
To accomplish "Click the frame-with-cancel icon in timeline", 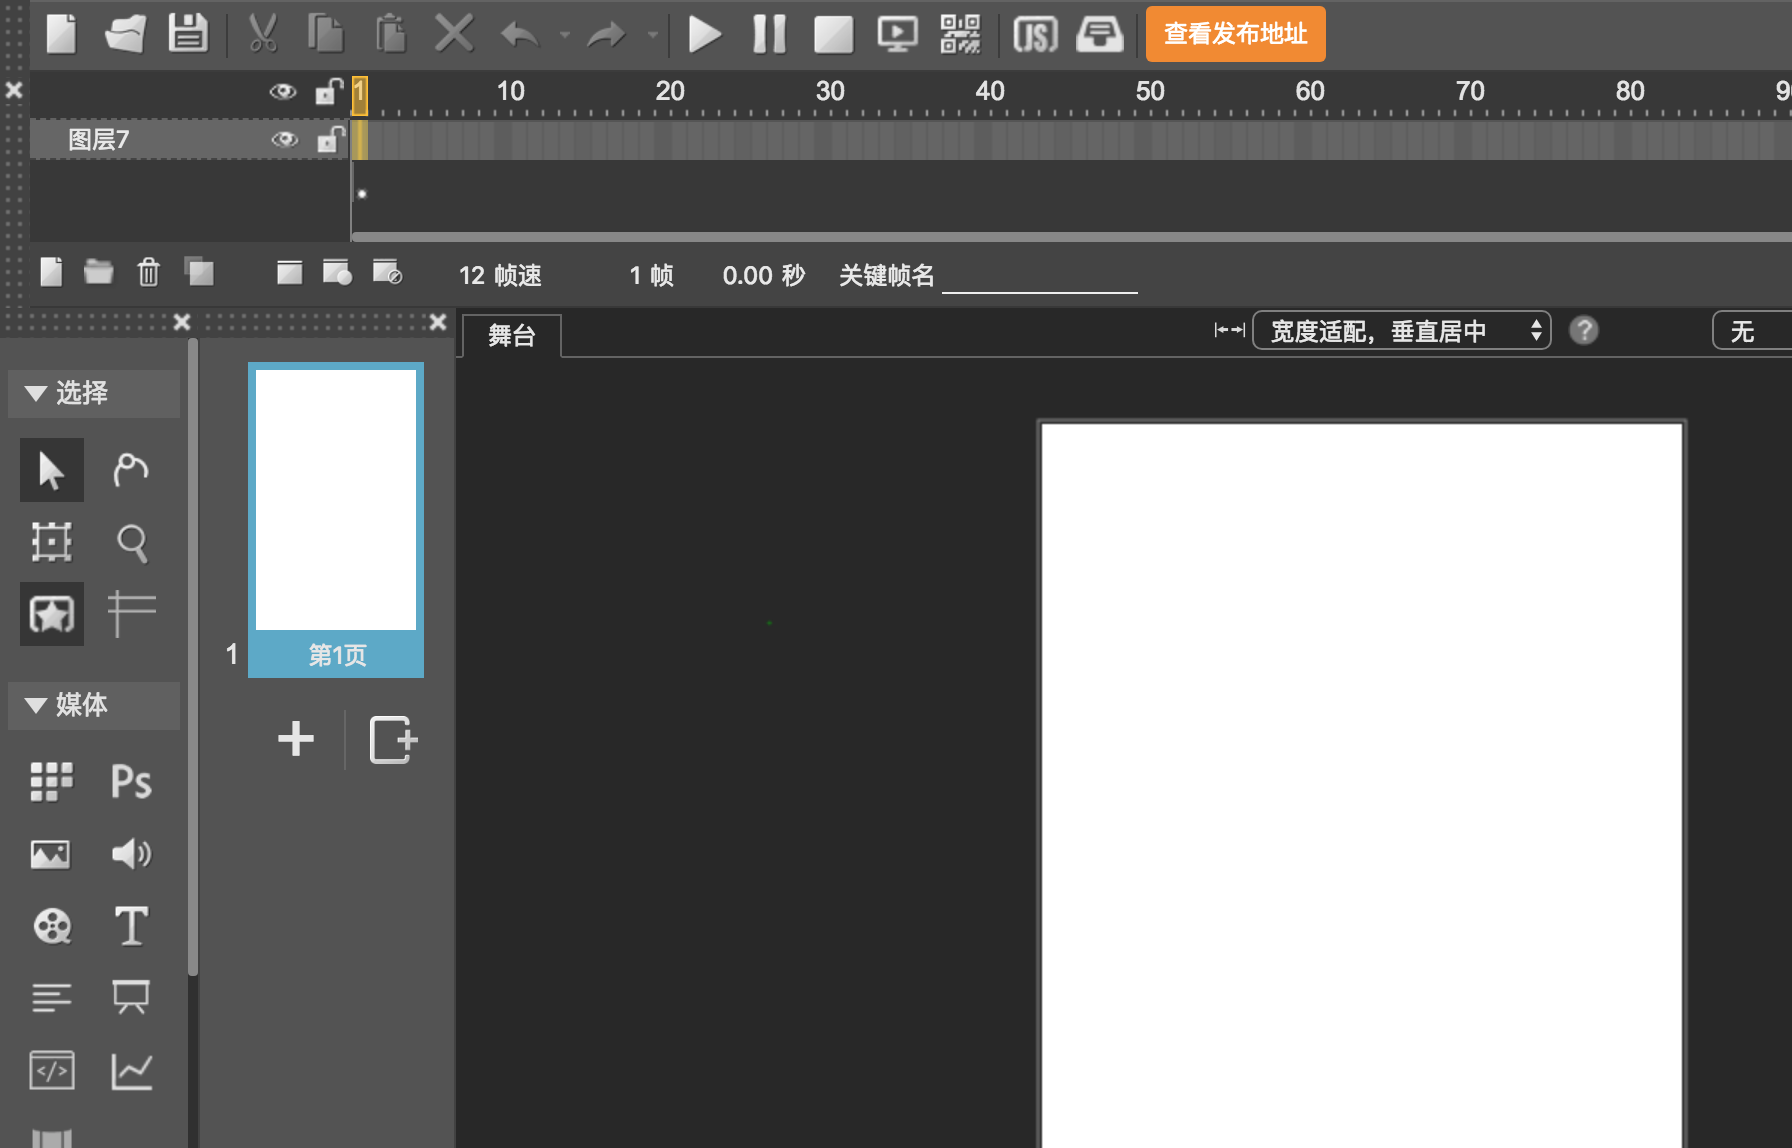I will tap(387, 272).
